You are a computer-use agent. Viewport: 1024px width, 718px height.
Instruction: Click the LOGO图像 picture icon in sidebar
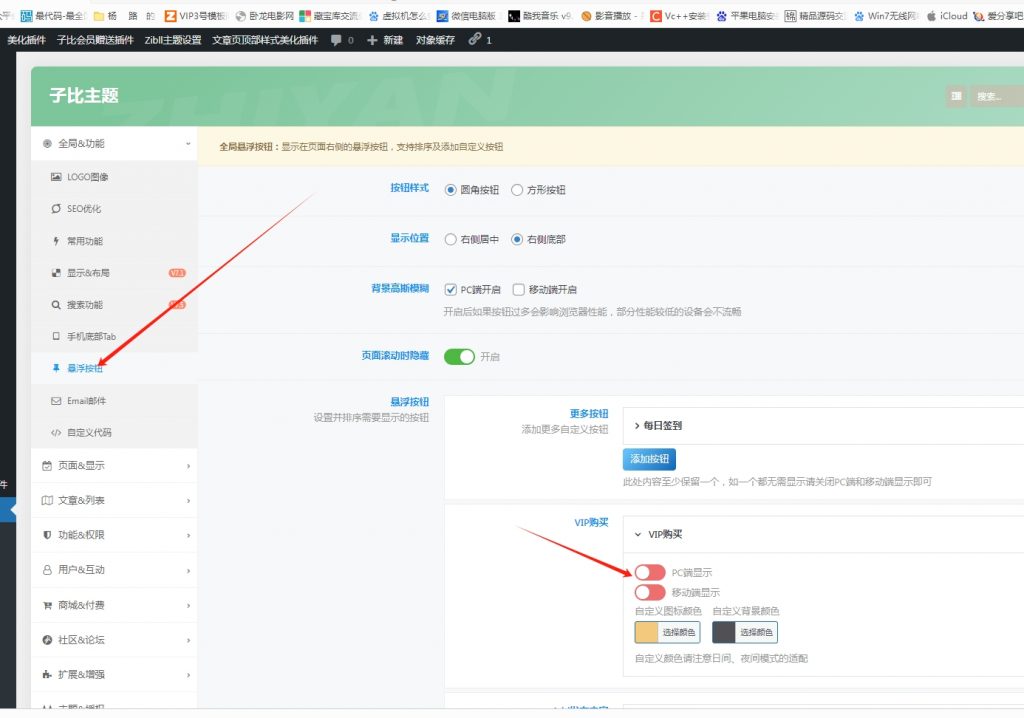point(56,177)
